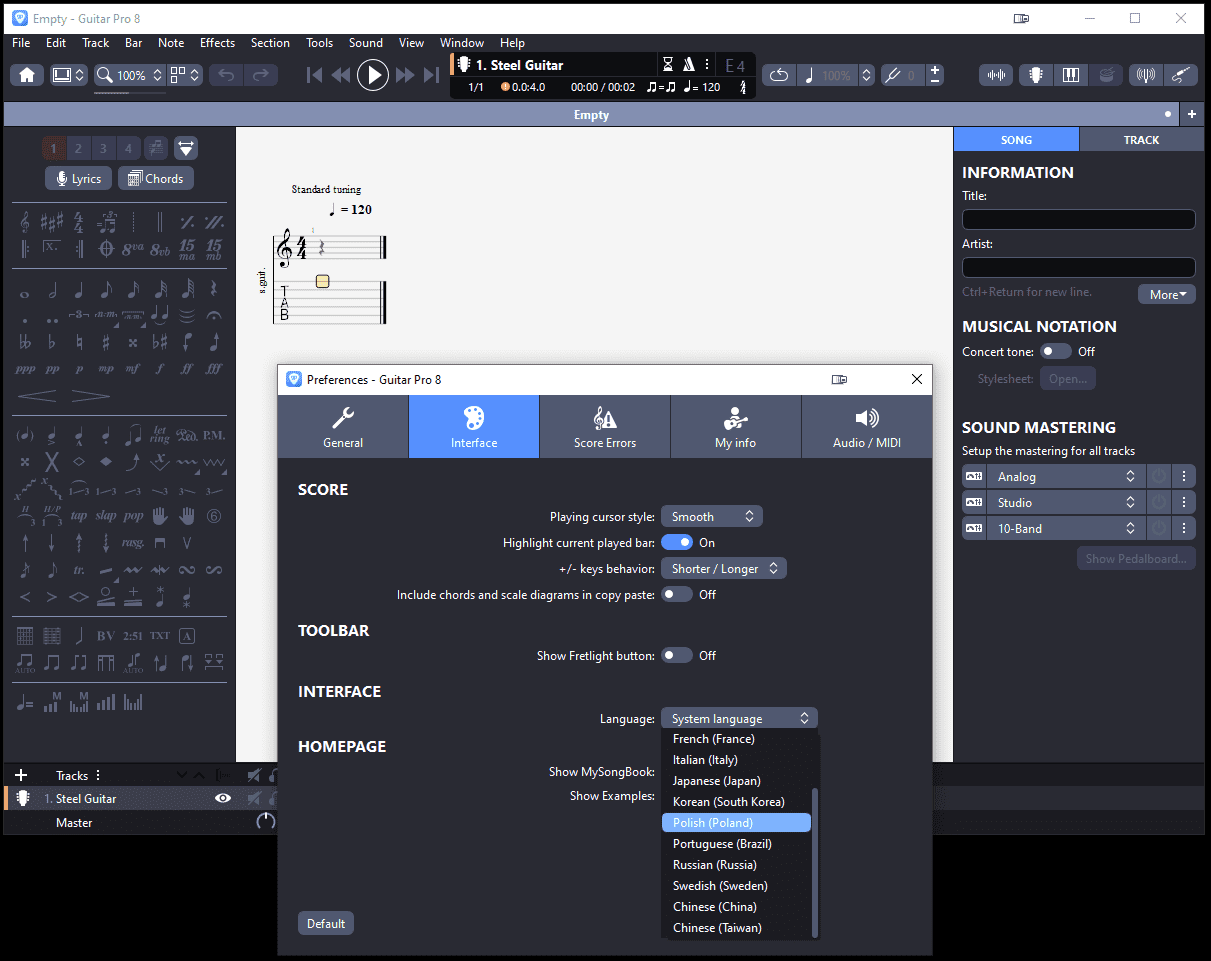Click the fast-forward transport icon

click(405, 75)
